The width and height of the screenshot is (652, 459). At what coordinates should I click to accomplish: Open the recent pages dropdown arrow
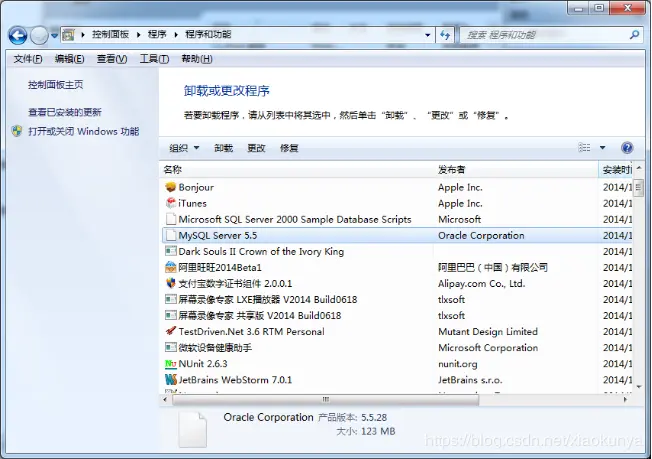point(54,36)
